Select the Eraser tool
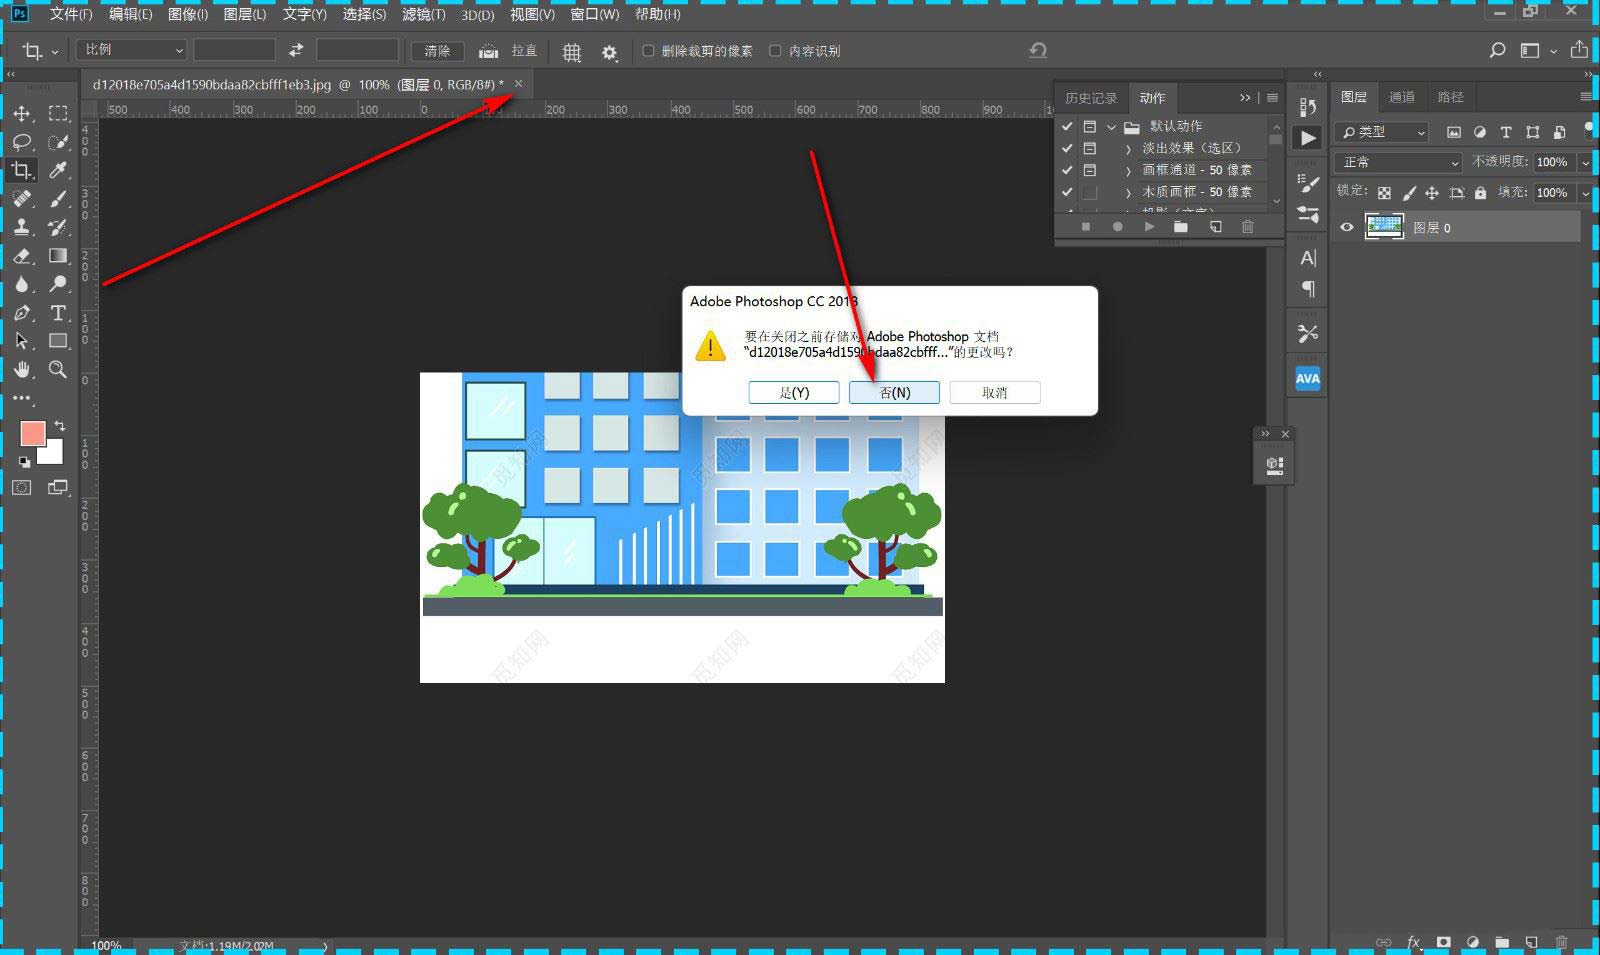 [x=22, y=256]
